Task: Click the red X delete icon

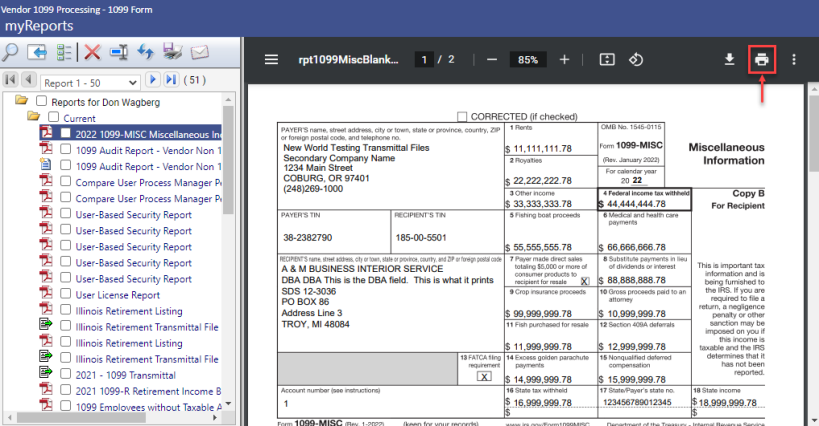Action: pos(92,52)
